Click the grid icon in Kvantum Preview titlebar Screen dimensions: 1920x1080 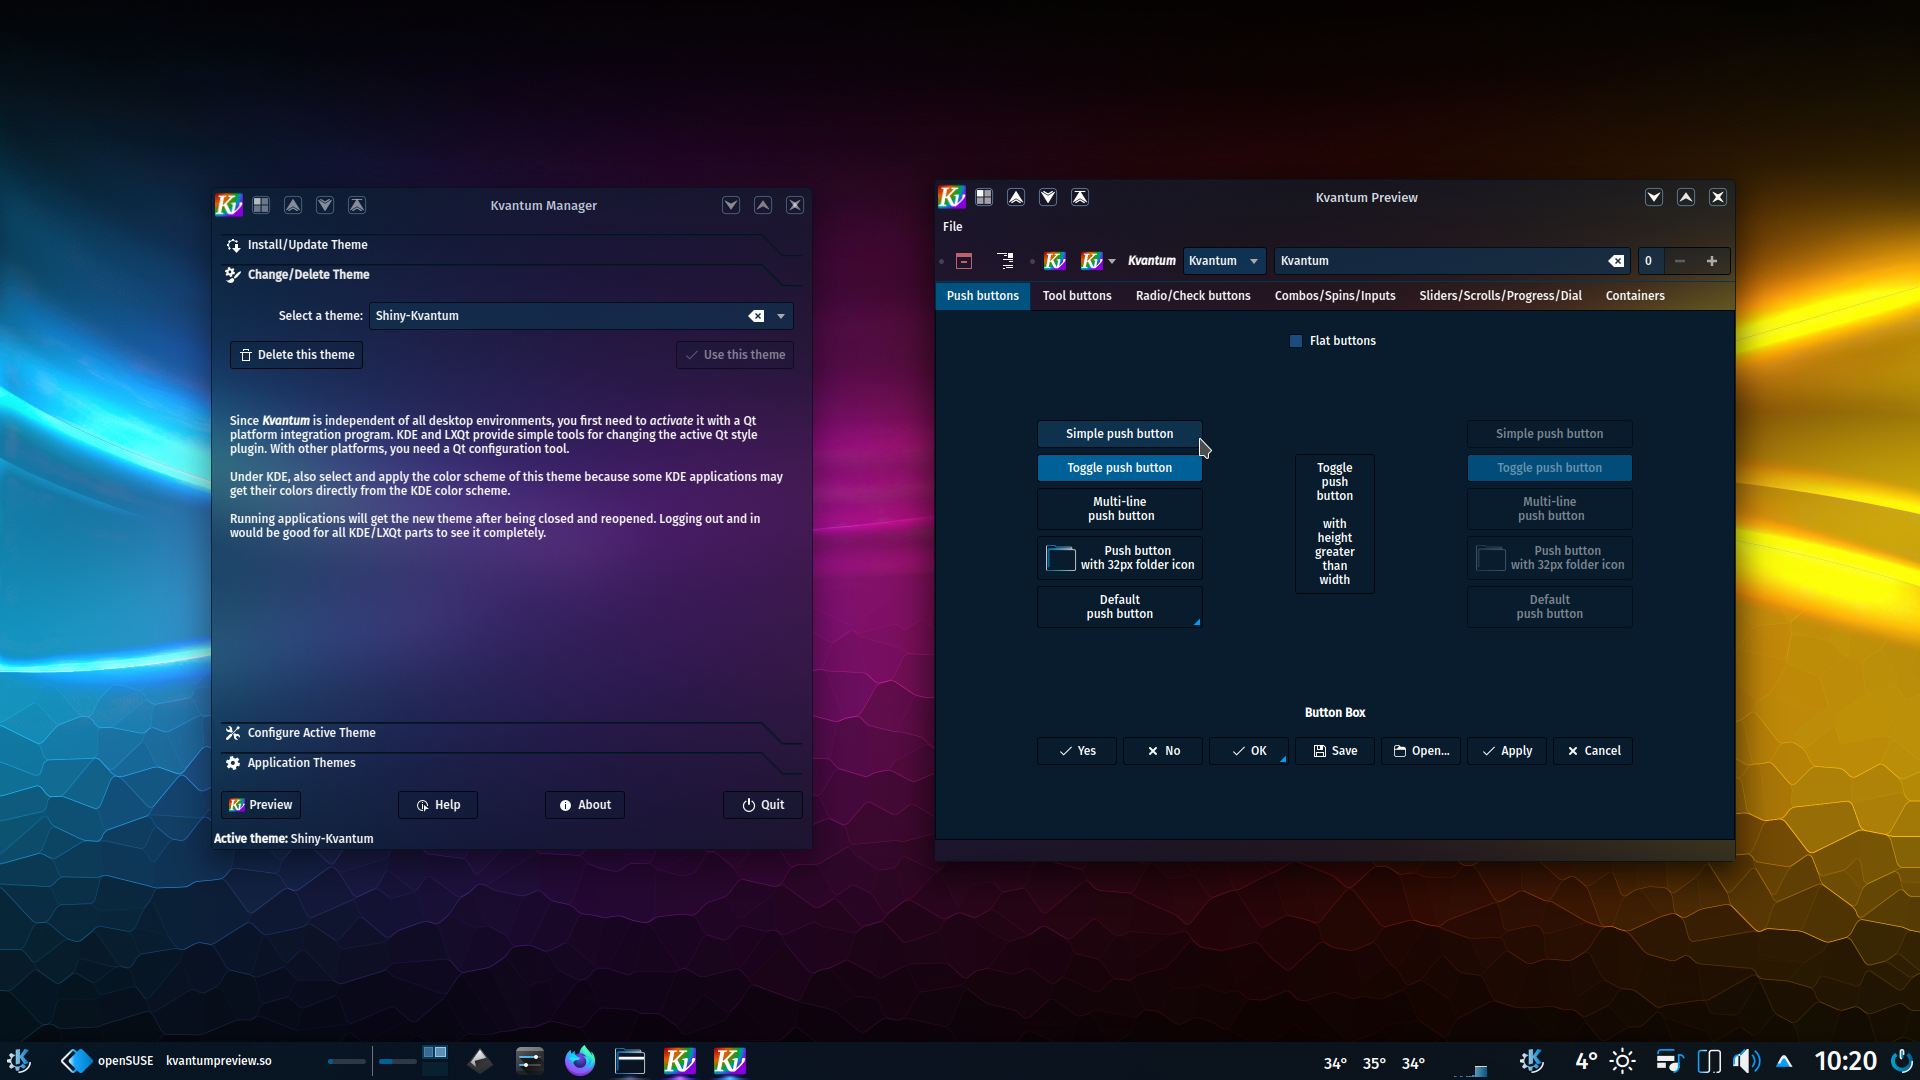[984, 197]
